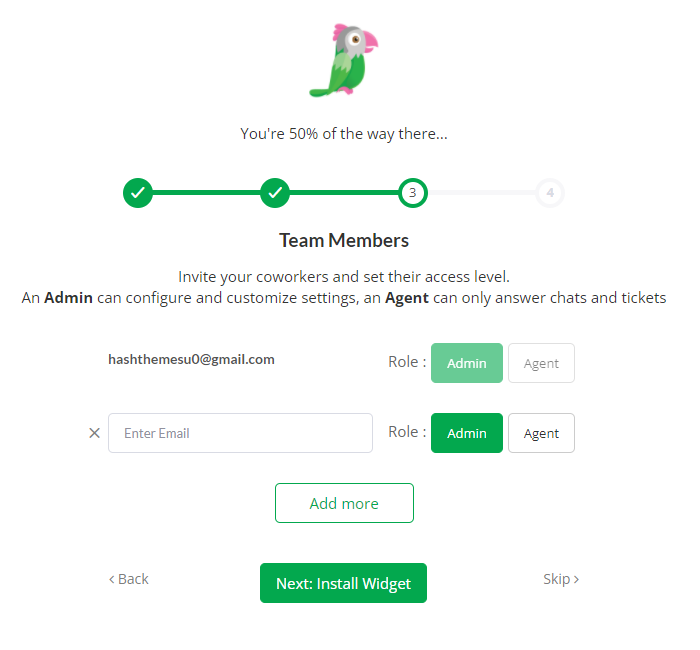Image resolution: width=700 pixels, height=650 pixels.
Task: Choose Agent role for the new email row
Action: coord(542,433)
